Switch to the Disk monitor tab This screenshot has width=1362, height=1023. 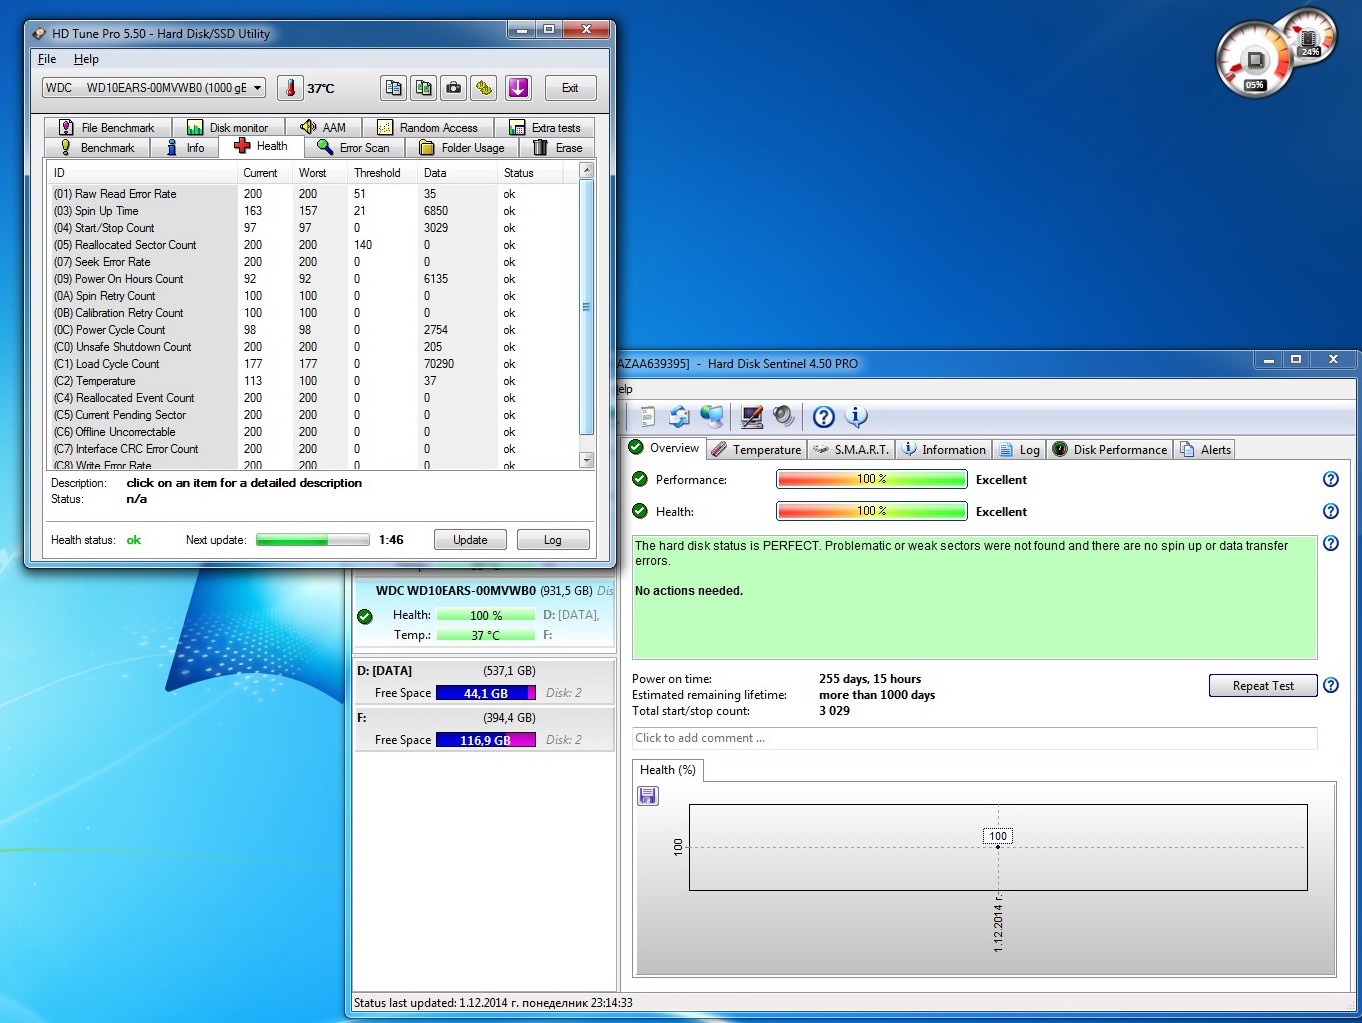pos(228,127)
